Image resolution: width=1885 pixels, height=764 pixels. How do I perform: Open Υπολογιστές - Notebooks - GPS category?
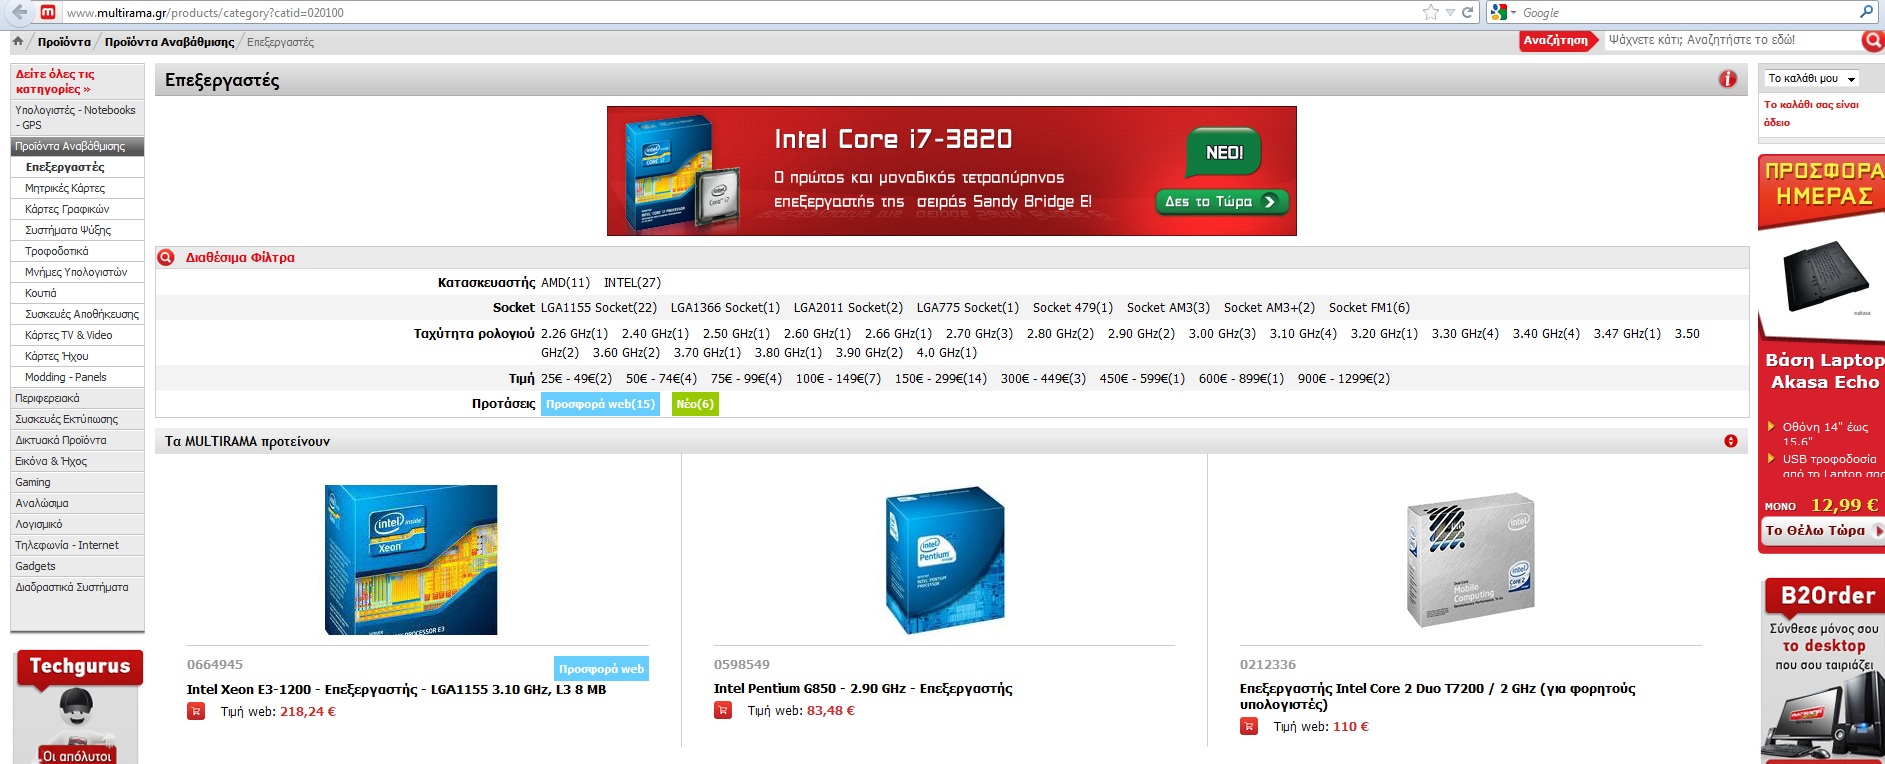(77, 117)
